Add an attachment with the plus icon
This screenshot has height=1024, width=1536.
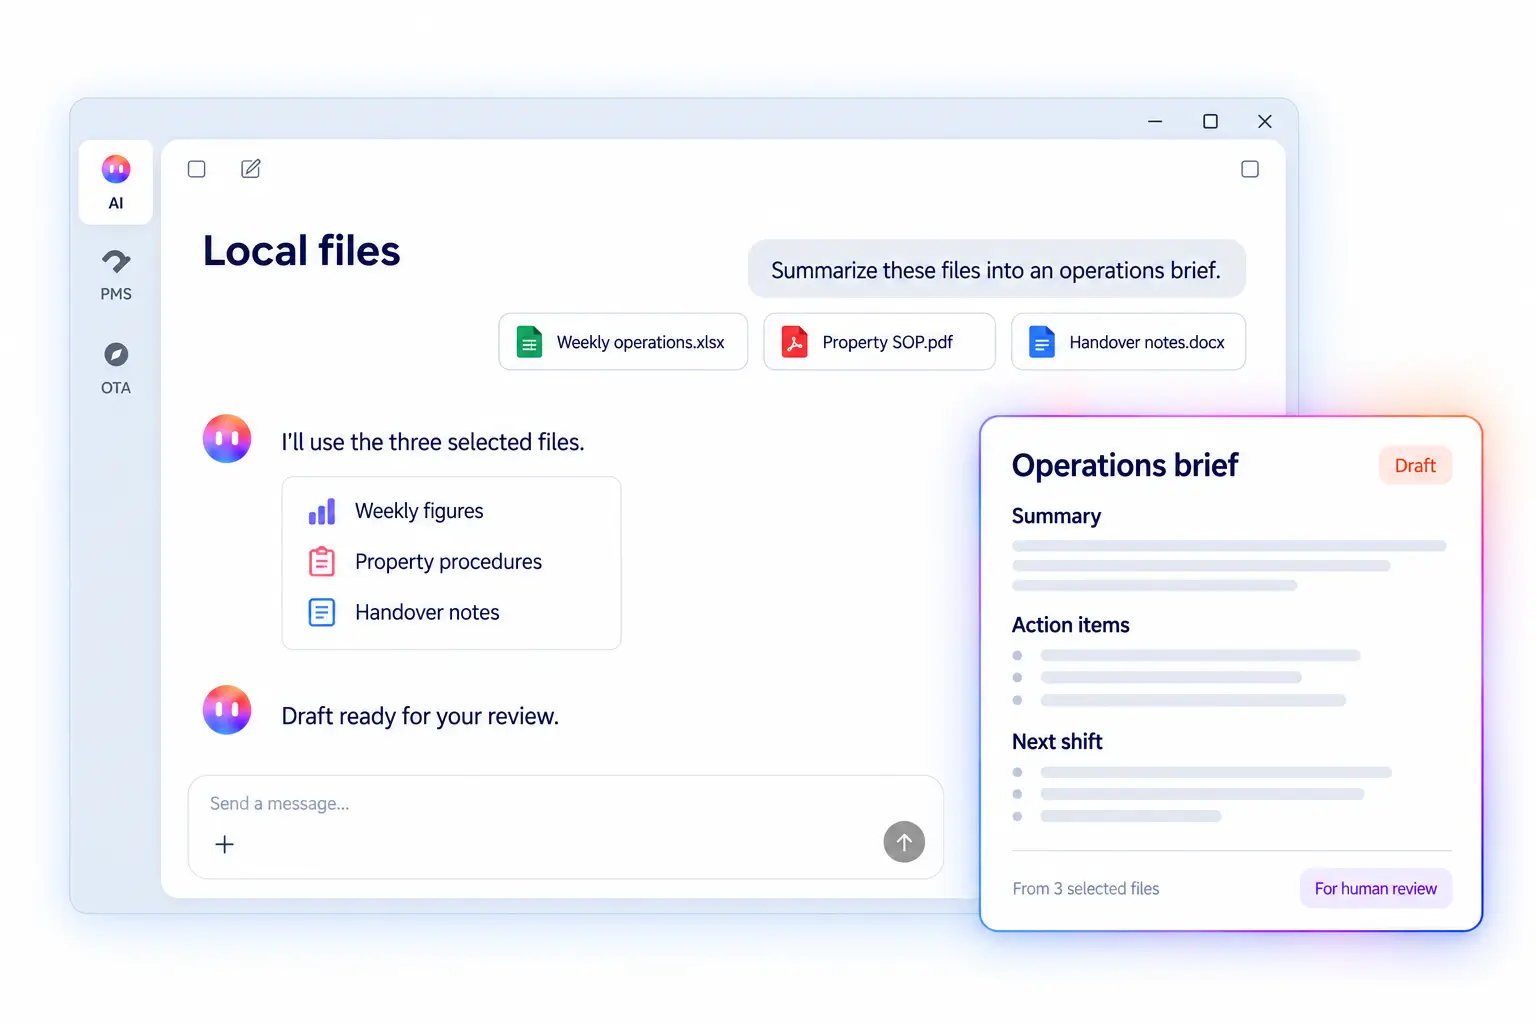click(225, 845)
